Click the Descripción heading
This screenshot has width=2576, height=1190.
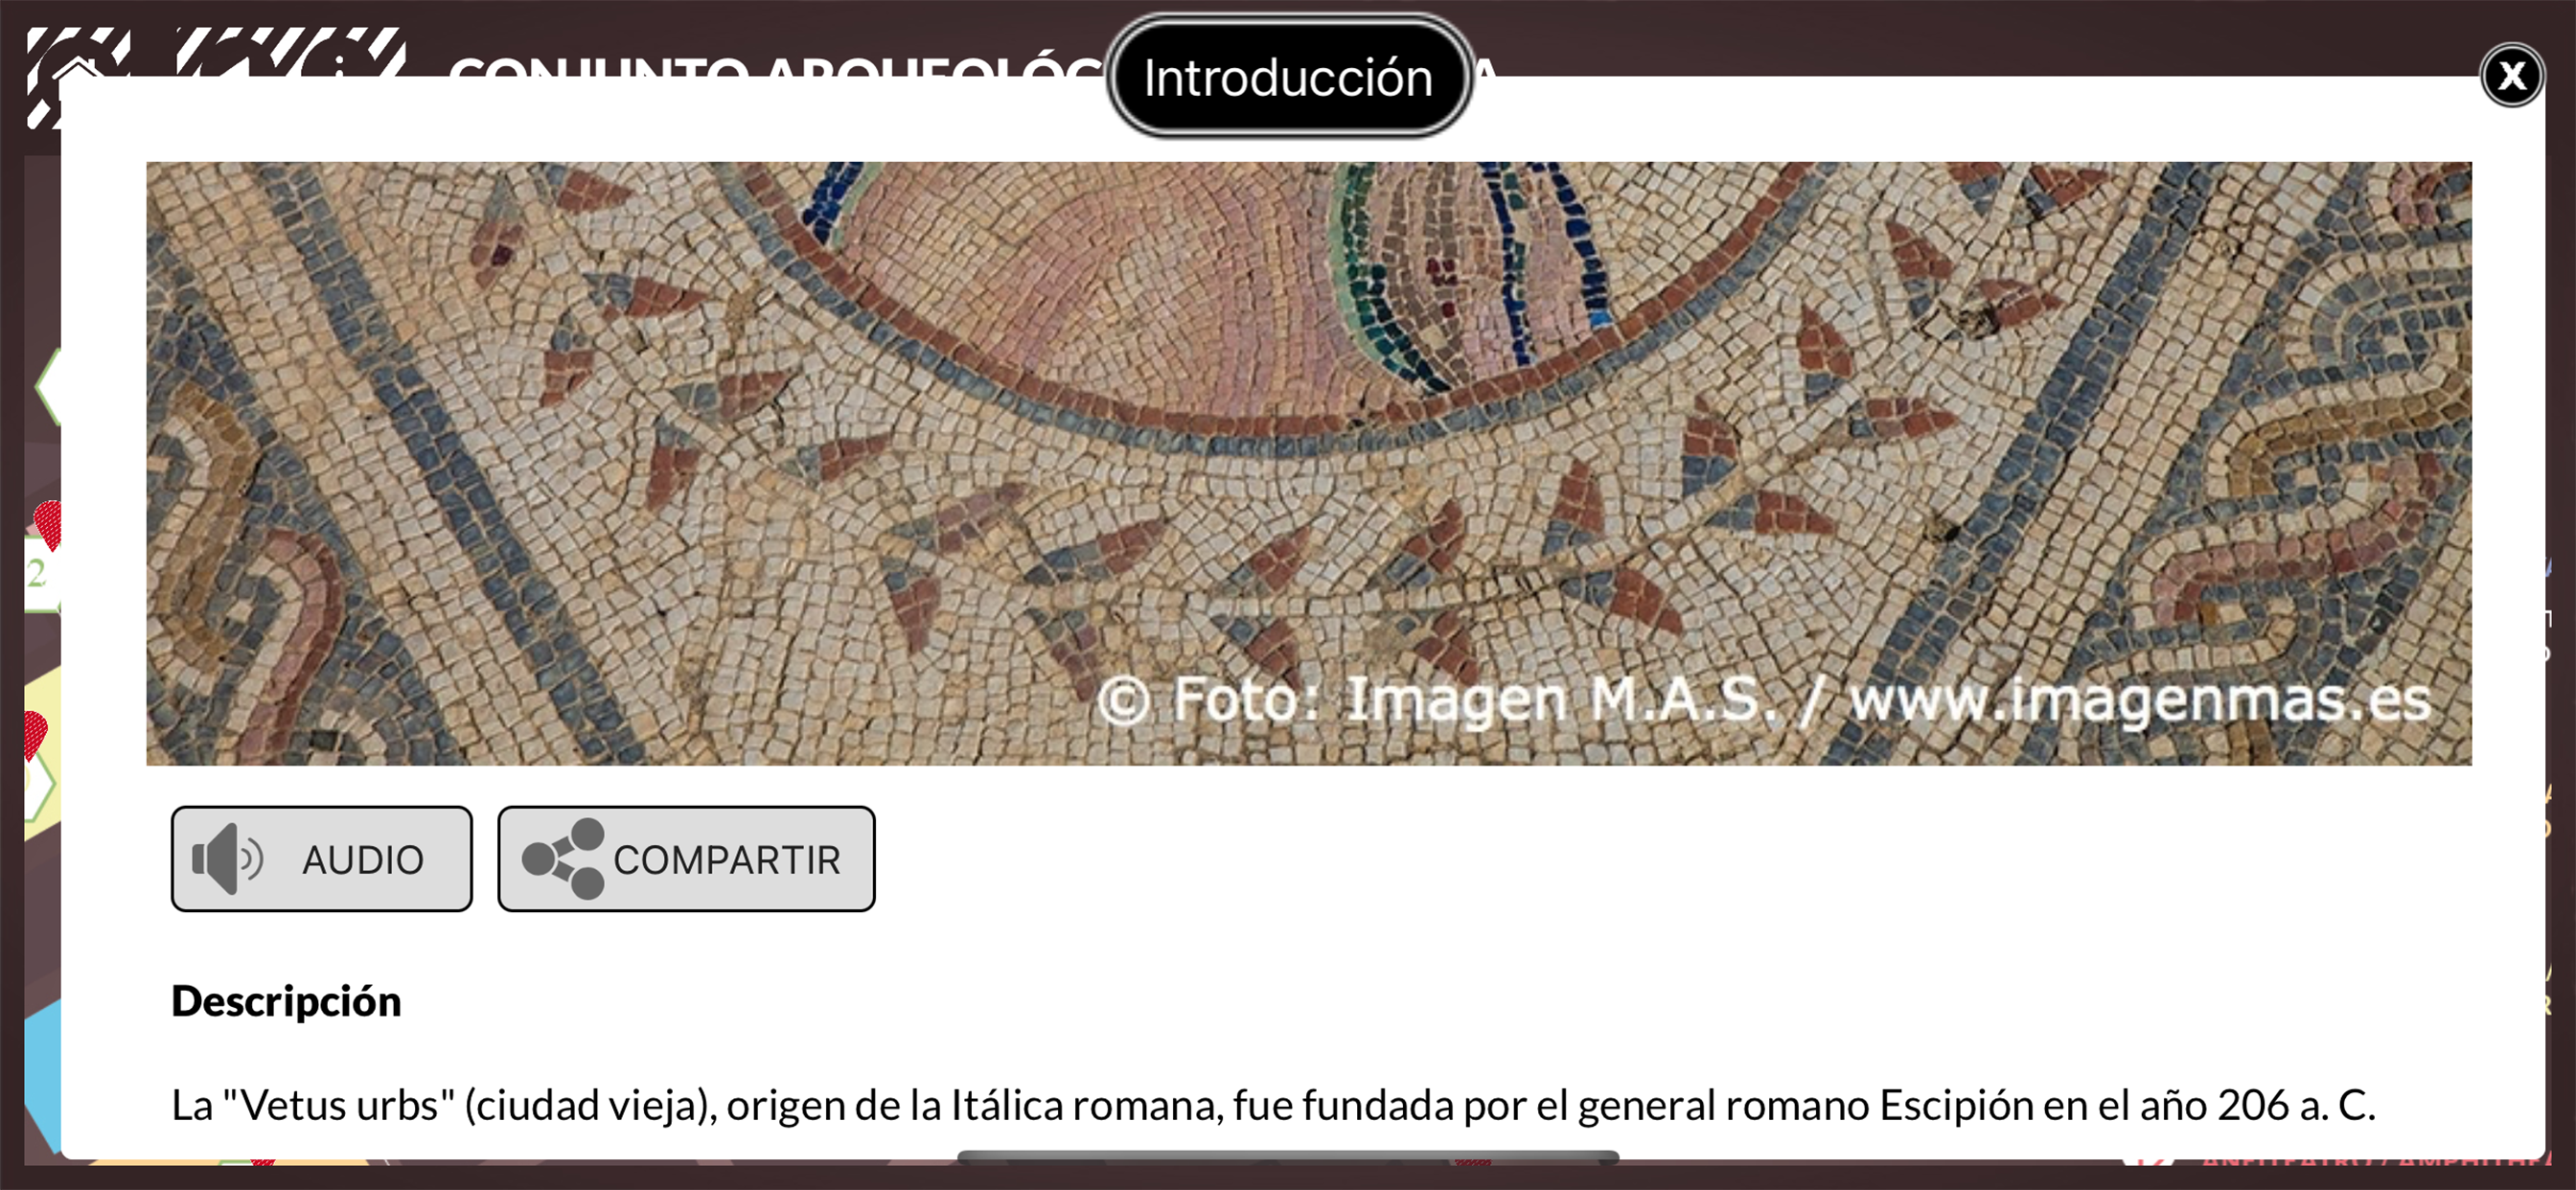[x=286, y=1001]
